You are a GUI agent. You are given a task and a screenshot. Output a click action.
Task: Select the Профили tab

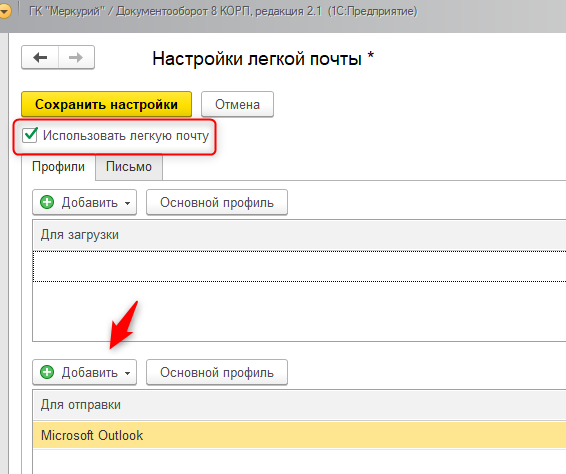click(58, 167)
